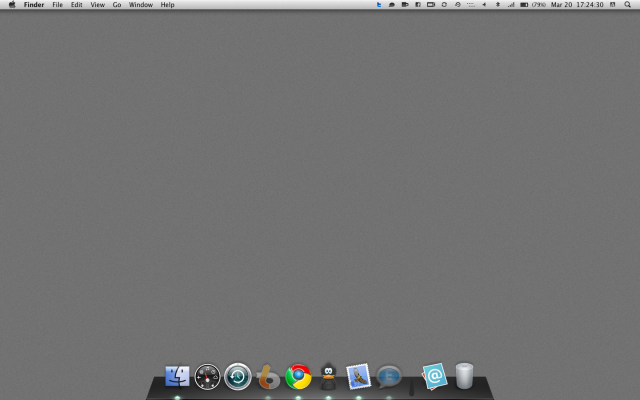
Task: Open the Finder application menu
Action: 34,4
